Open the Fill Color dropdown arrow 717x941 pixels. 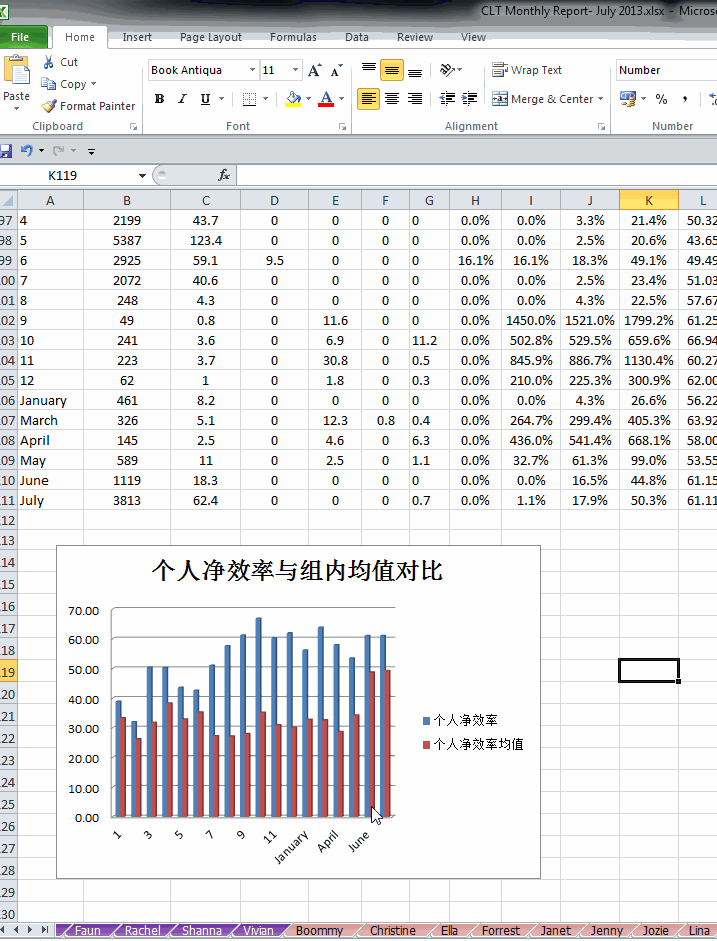pyautogui.click(x=308, y=99)
